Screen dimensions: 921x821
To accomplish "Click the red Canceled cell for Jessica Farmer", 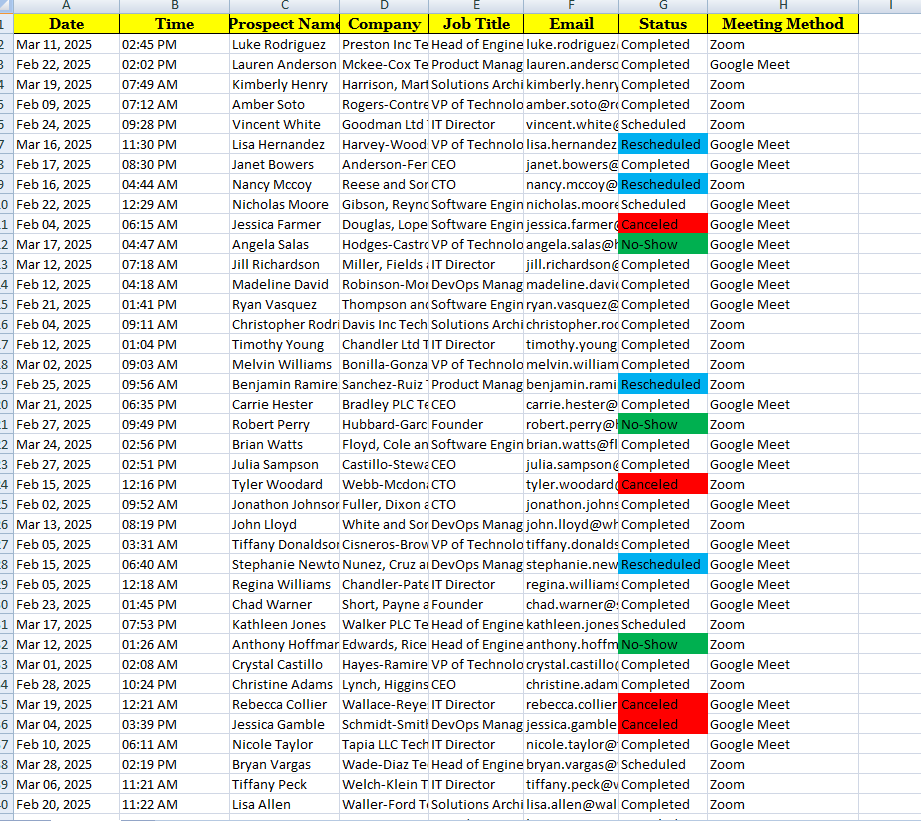I will pos(662,224).
